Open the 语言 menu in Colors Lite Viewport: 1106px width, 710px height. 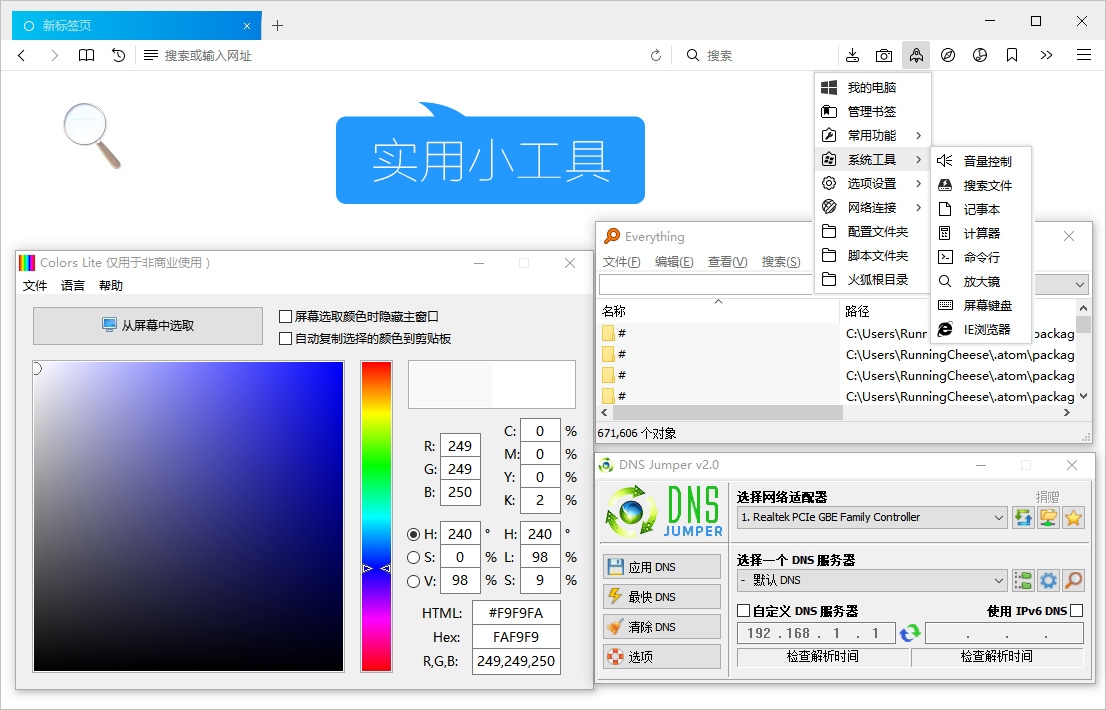tap(72, 285)
